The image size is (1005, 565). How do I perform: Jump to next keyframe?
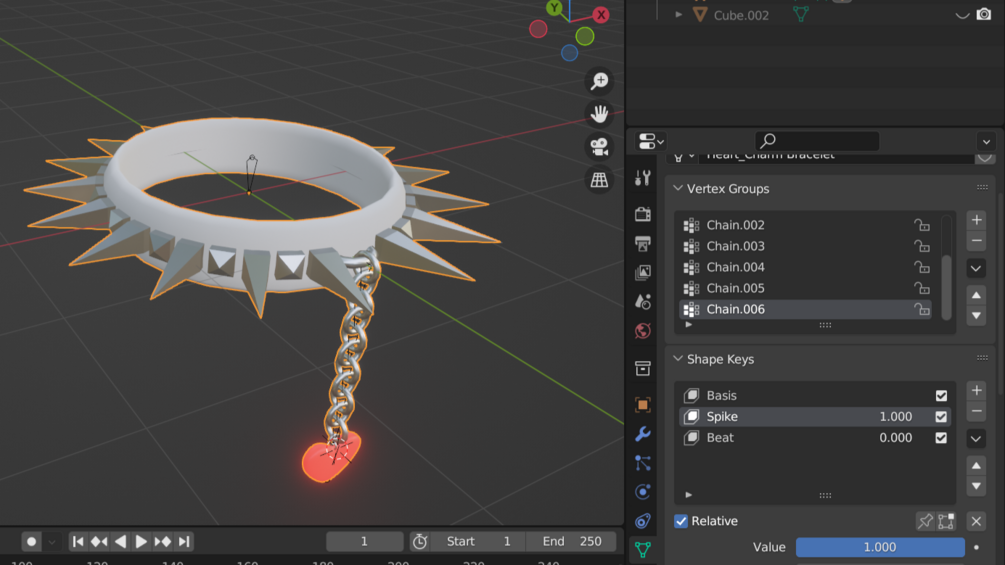tap(162, 542)
